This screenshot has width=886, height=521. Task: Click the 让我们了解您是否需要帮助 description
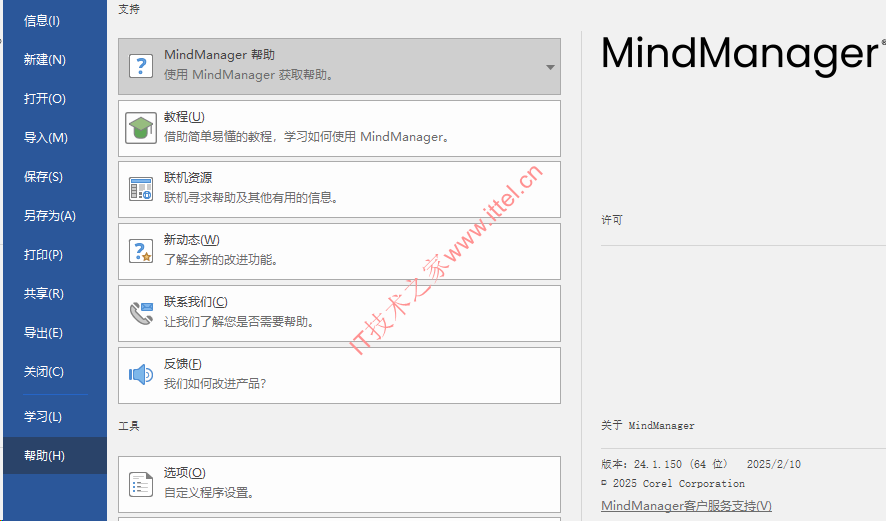tap(239, 322)
